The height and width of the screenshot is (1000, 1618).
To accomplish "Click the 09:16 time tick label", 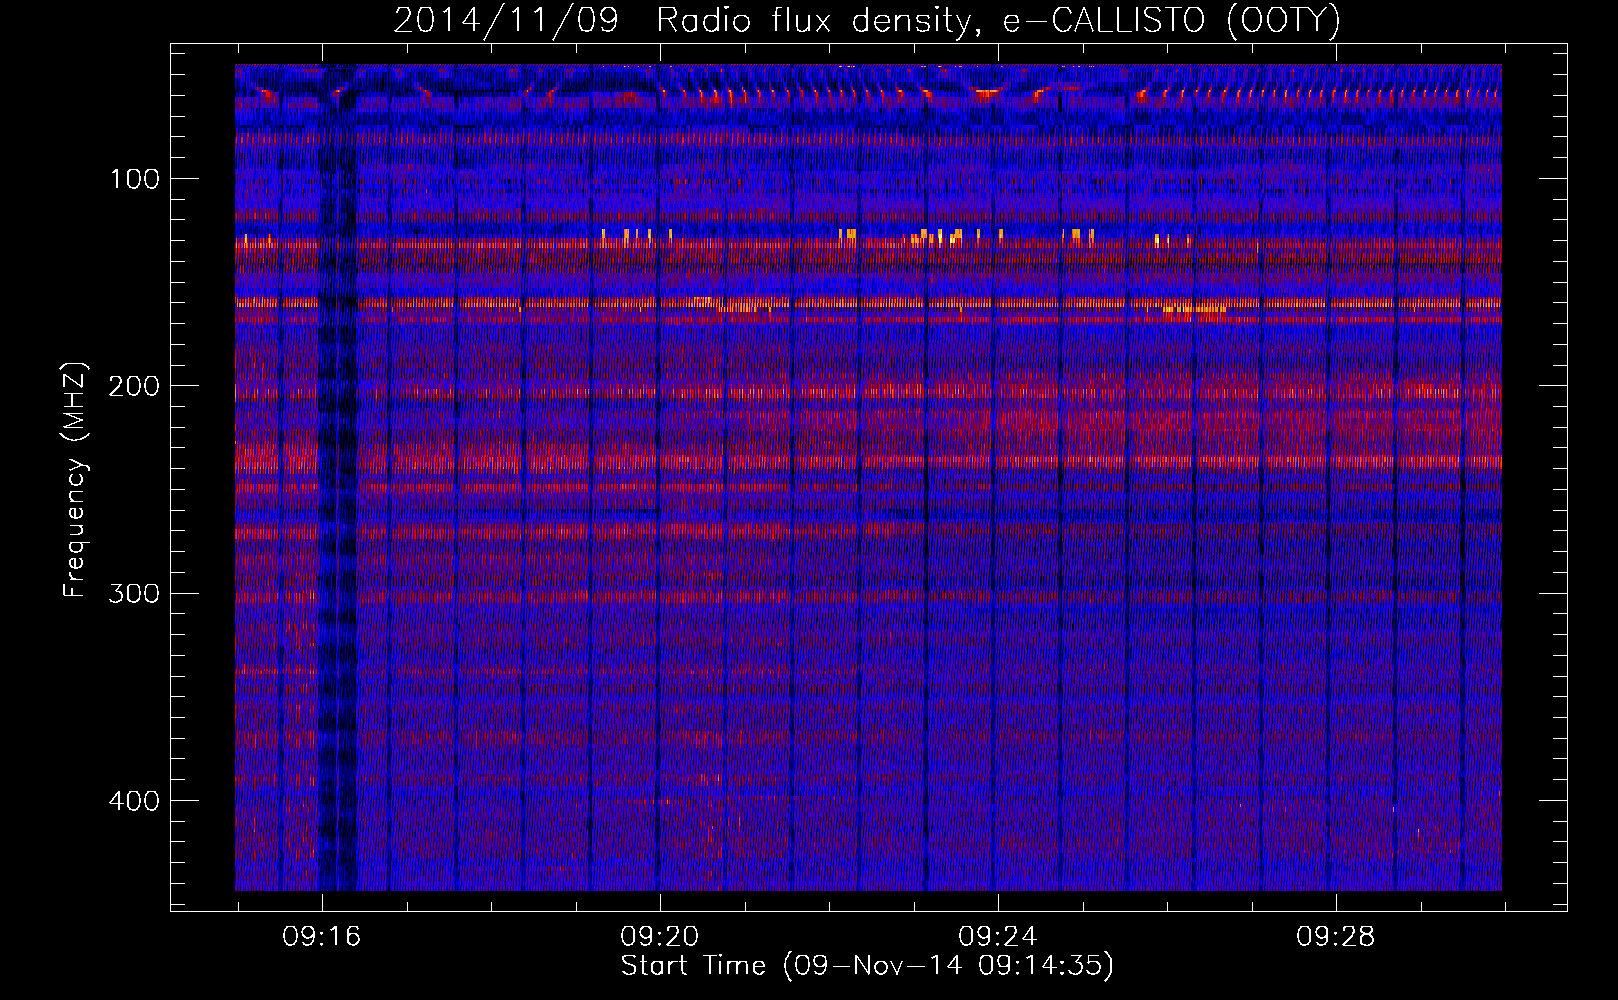I will tap(321, 937).
